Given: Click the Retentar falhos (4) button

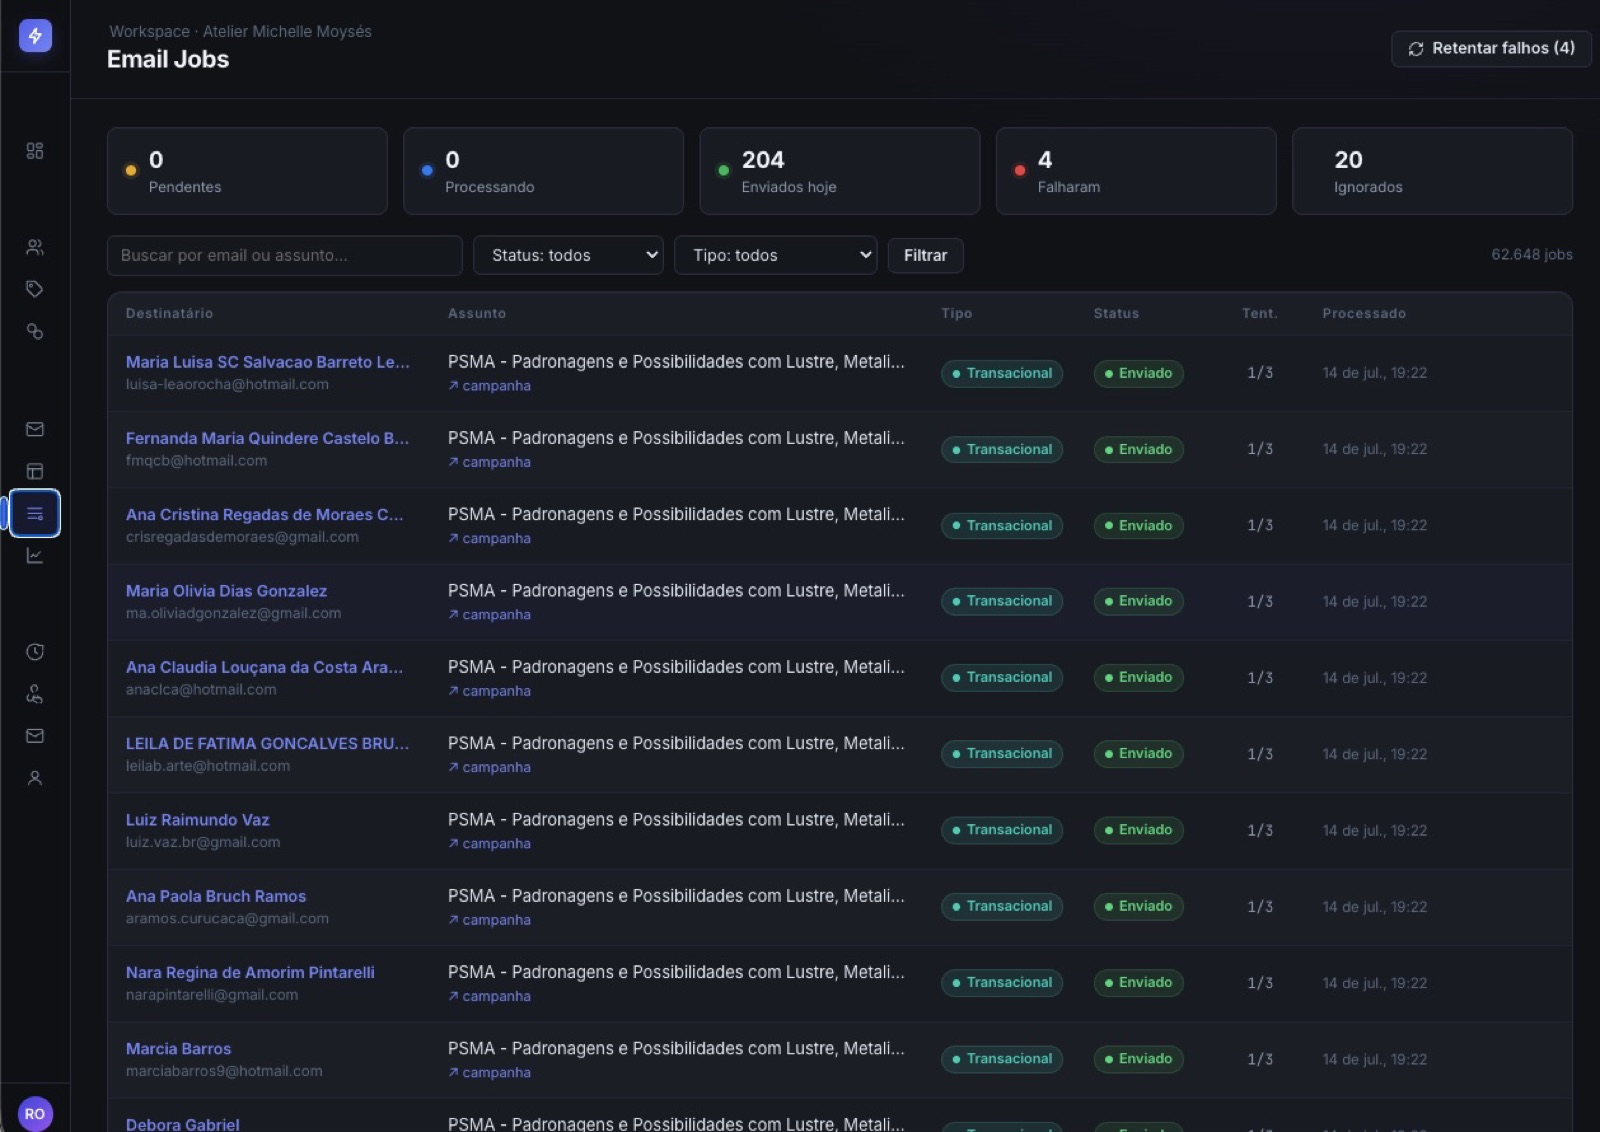Looking at the screenshot, I should [x=1491, y=48].
